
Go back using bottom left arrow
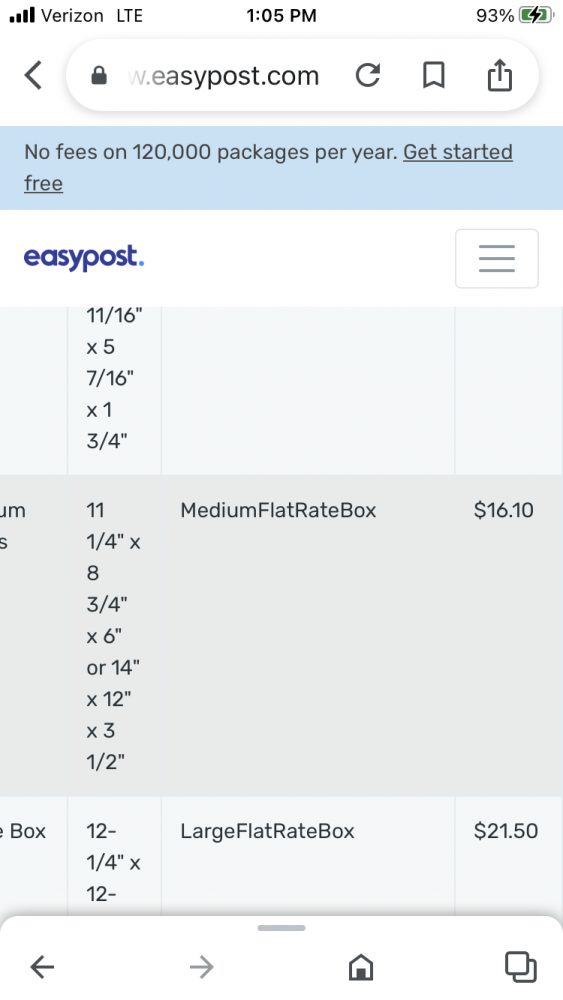pyautogui.click(x=42, y=967)
